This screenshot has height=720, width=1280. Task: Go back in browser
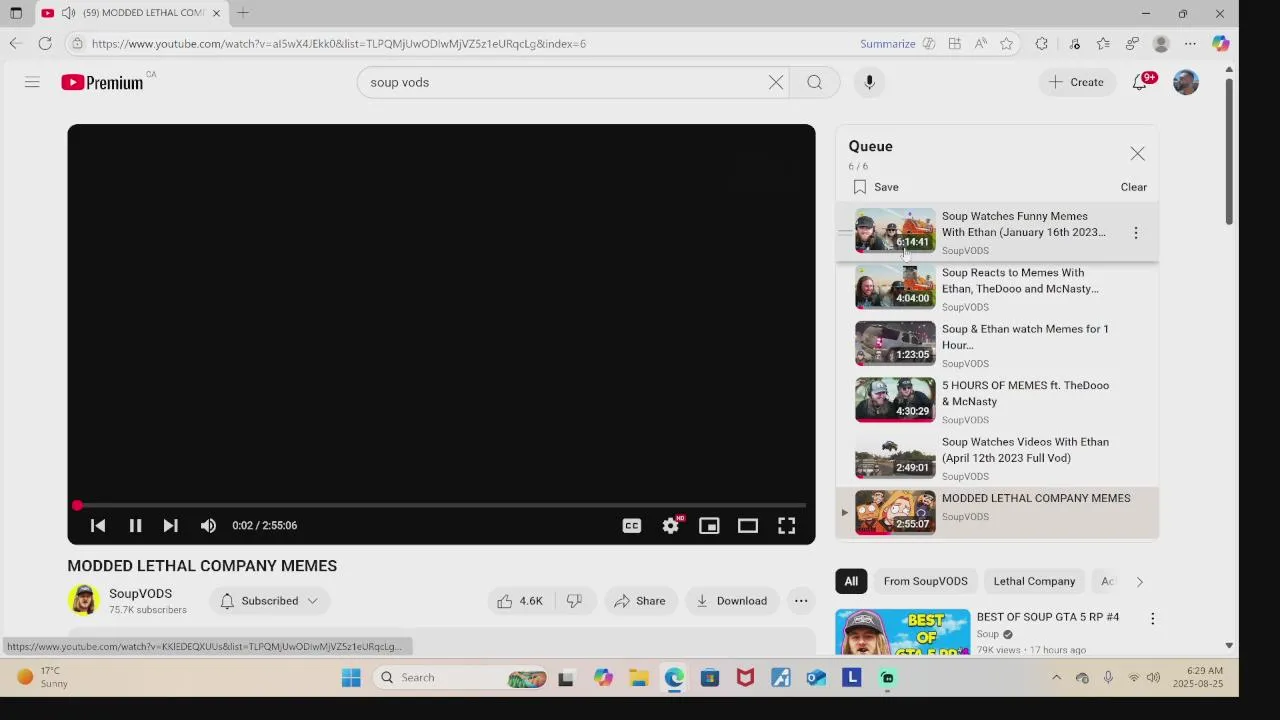(15, 43)
